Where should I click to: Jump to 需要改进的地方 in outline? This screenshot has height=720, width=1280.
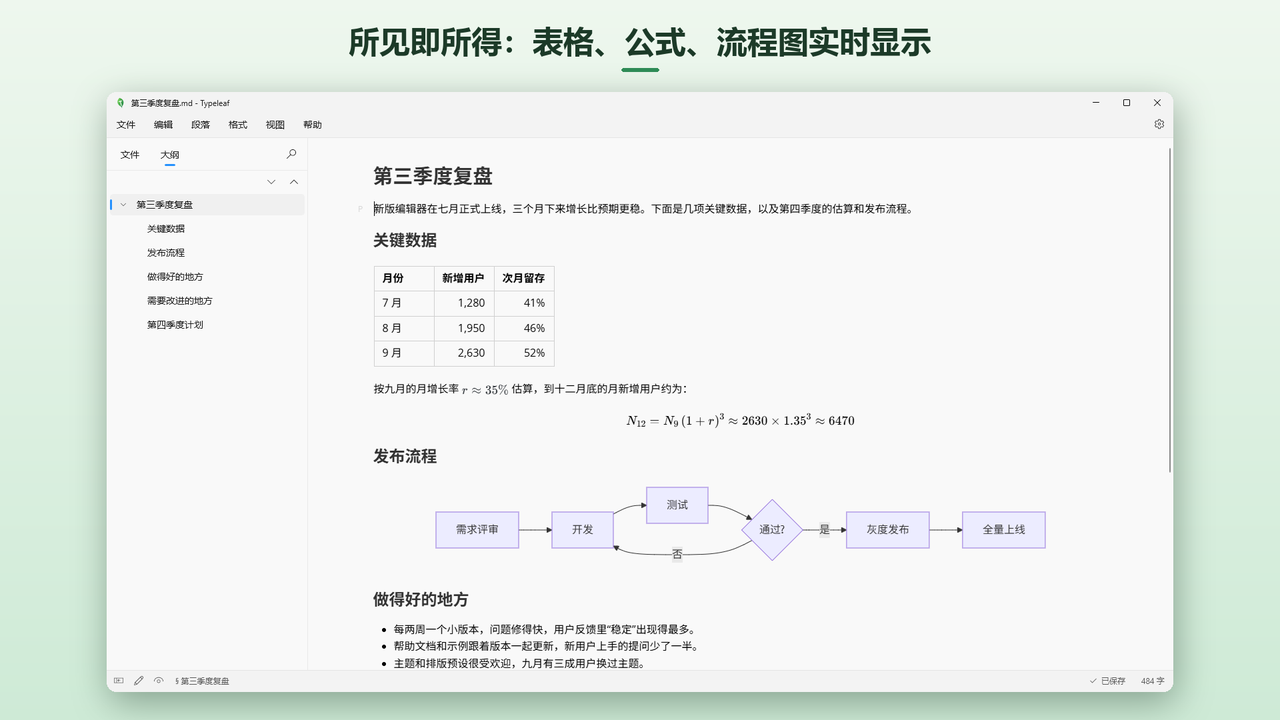point(180,301)
